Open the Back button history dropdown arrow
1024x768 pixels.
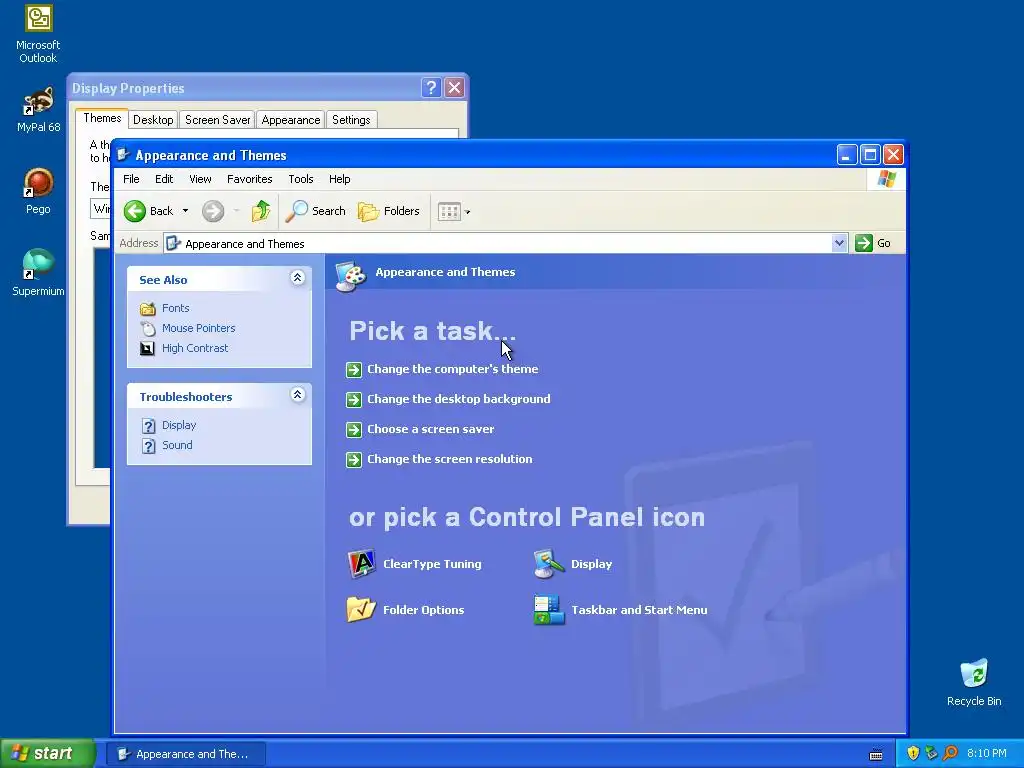pos(185,211)
